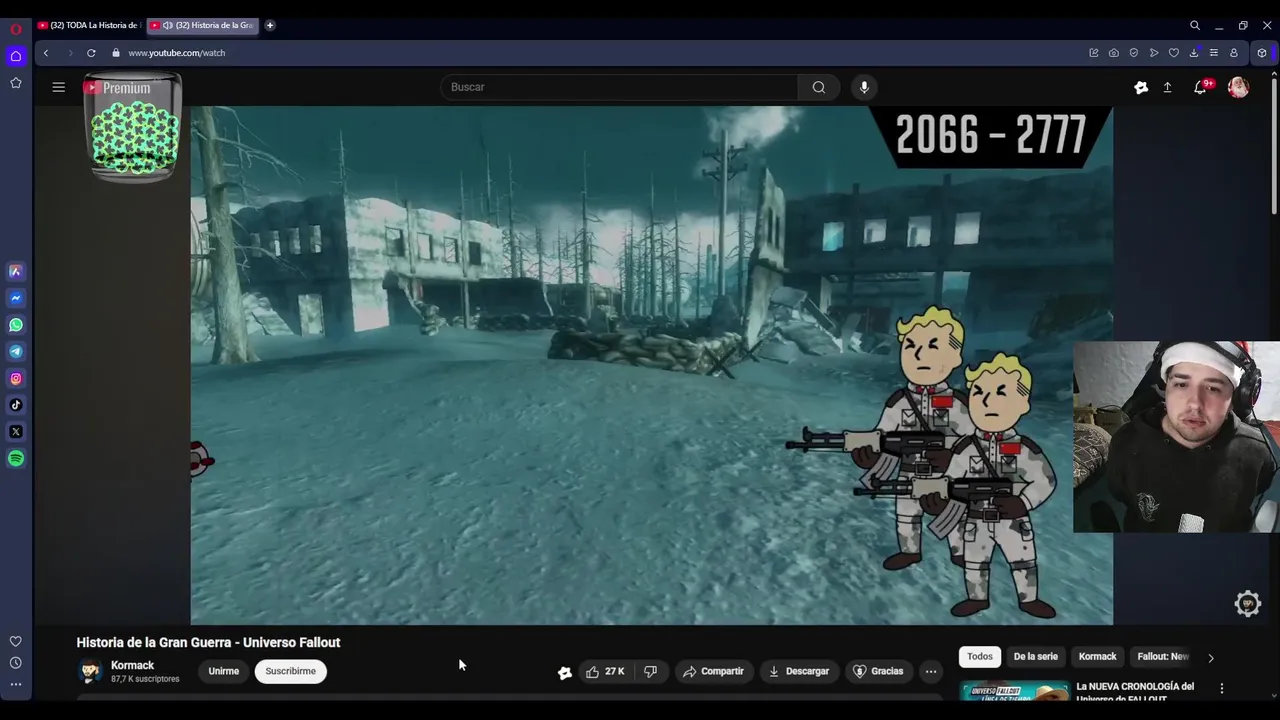This screenshot has height=720, width=1280.
Task: Like the video (27 K)
Action: (x=606, y=671)
